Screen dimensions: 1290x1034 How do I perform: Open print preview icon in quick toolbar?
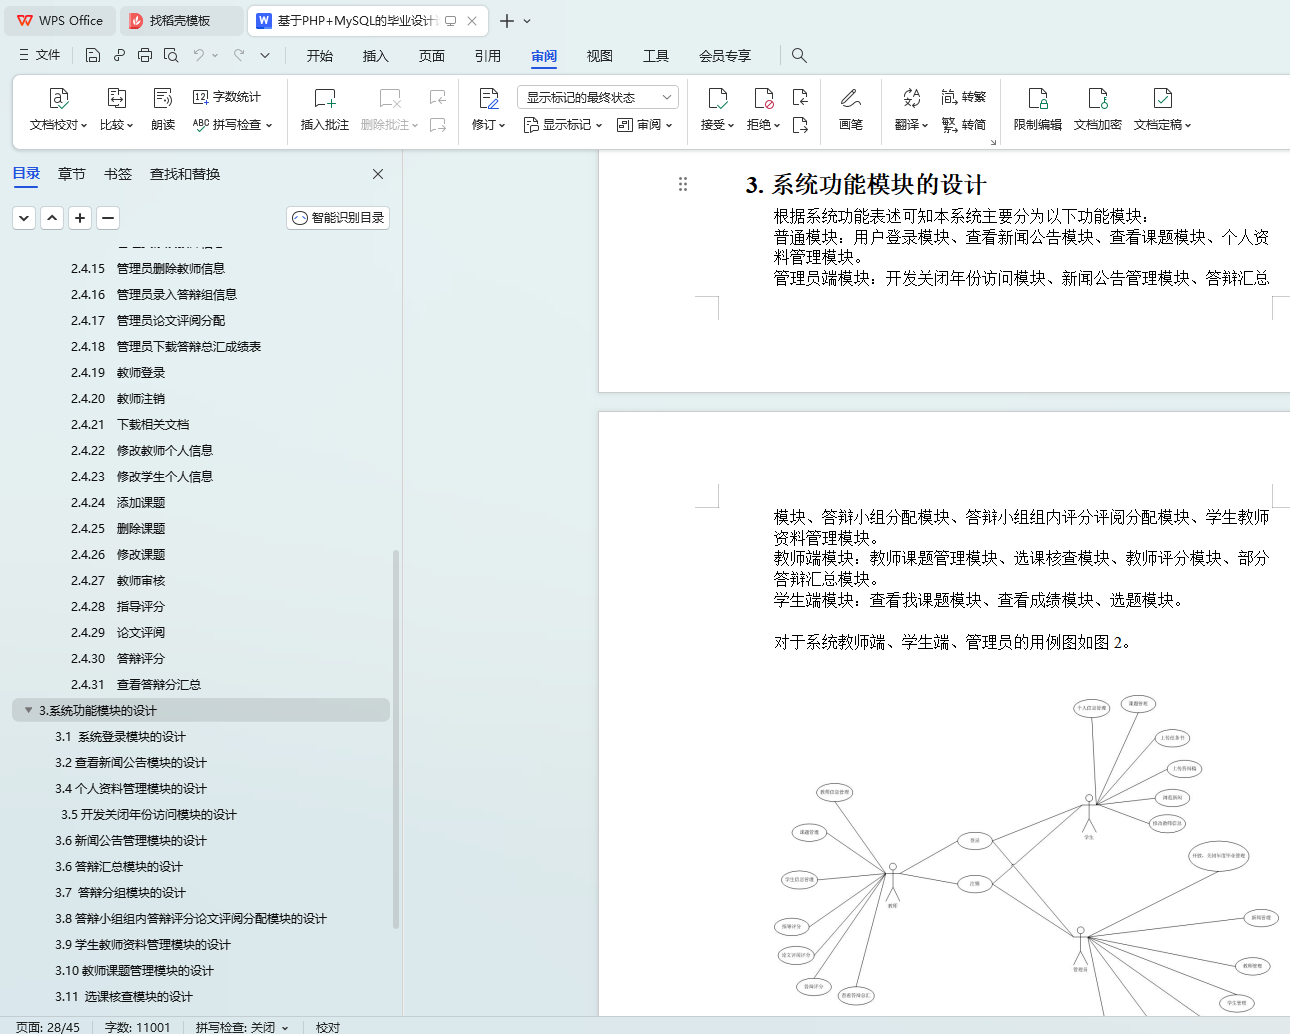pyautogui.click(x=171, y=55)
